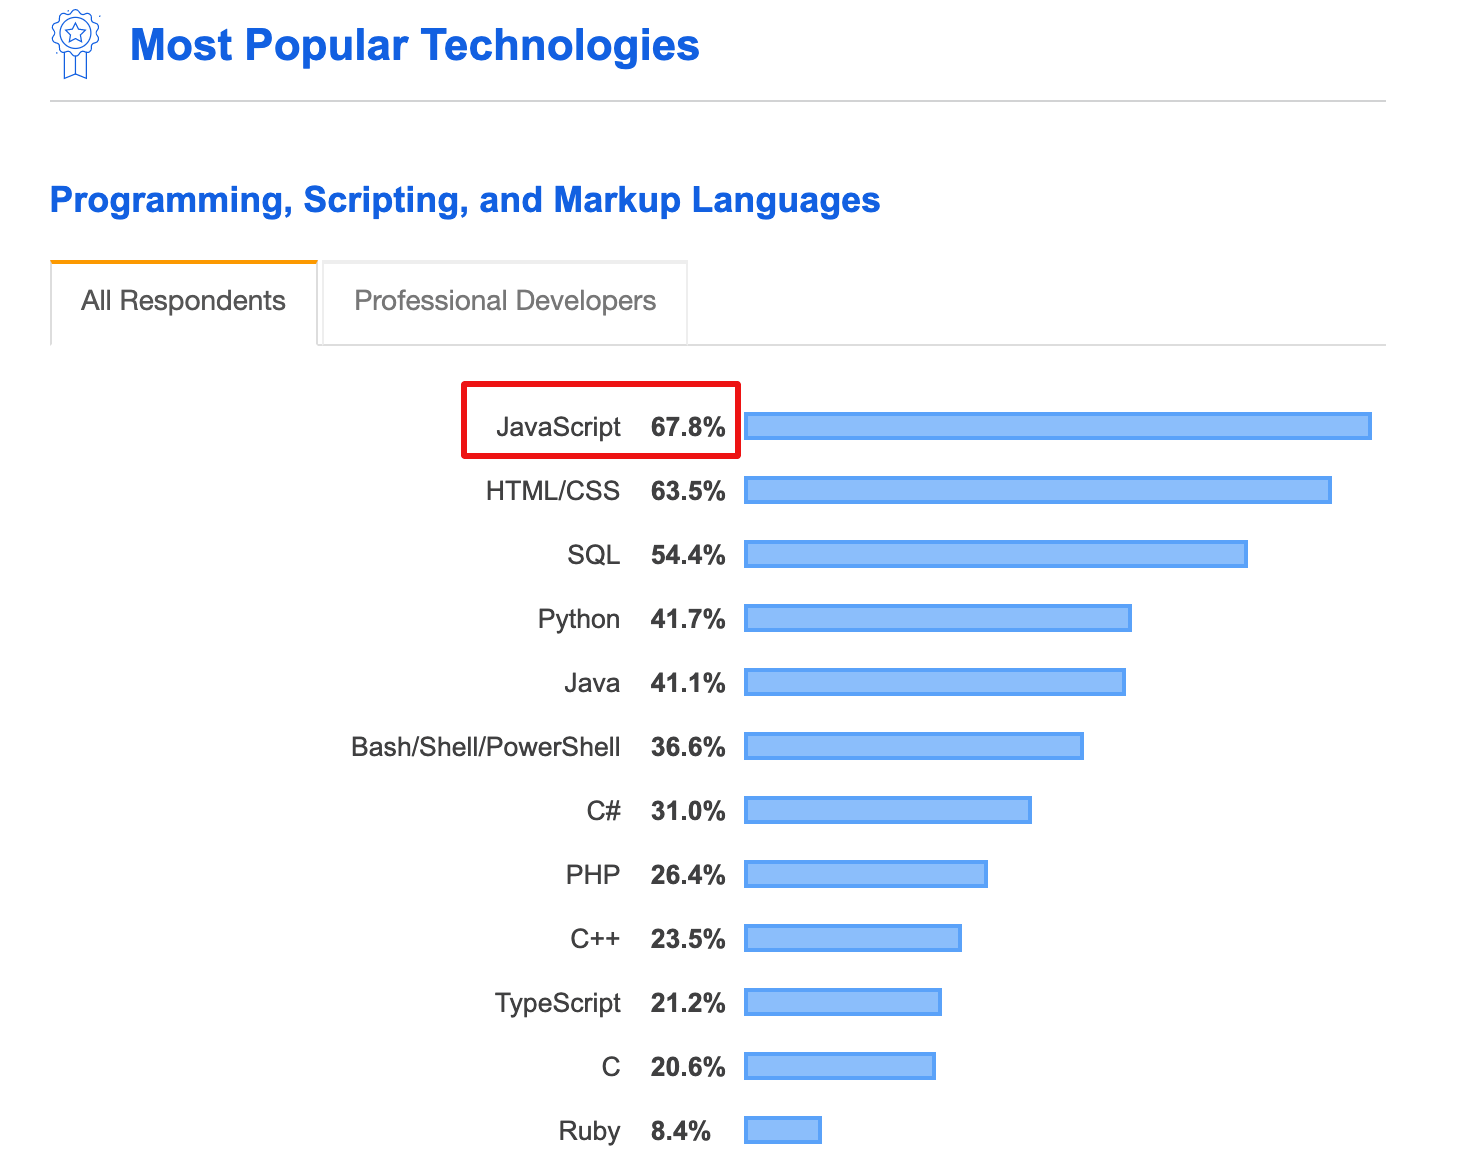
Task: Click the Bash/Shell/PowerShell label text
Action: (485, 747)
